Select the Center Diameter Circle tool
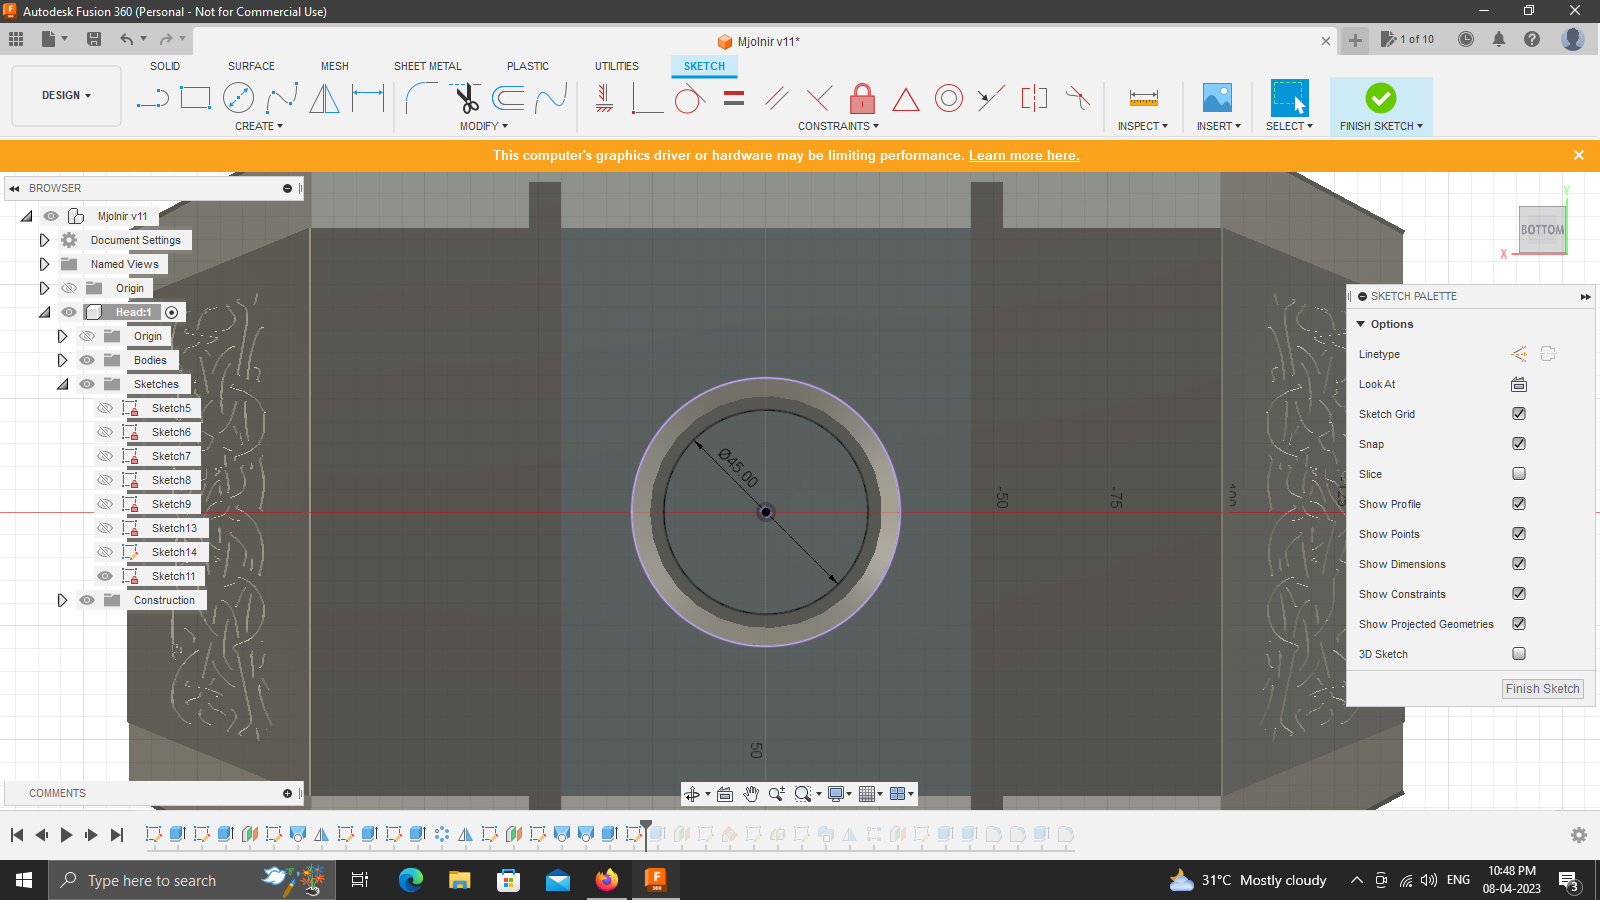Screen dimensions: 1600x900 239,98
